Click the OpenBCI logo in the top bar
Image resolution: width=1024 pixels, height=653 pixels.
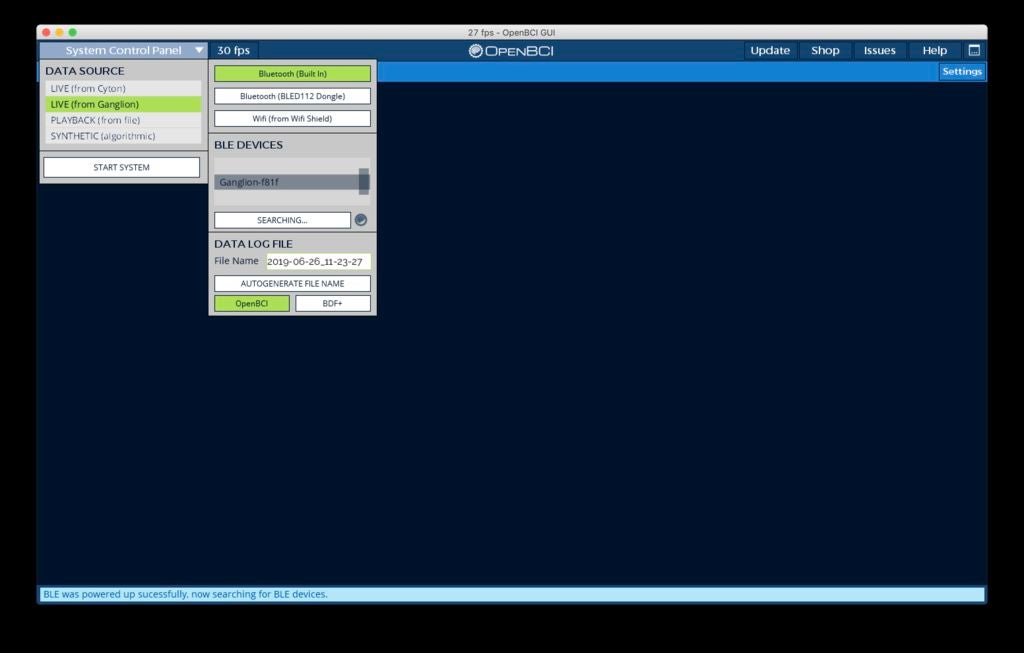[x=511, y=50]
